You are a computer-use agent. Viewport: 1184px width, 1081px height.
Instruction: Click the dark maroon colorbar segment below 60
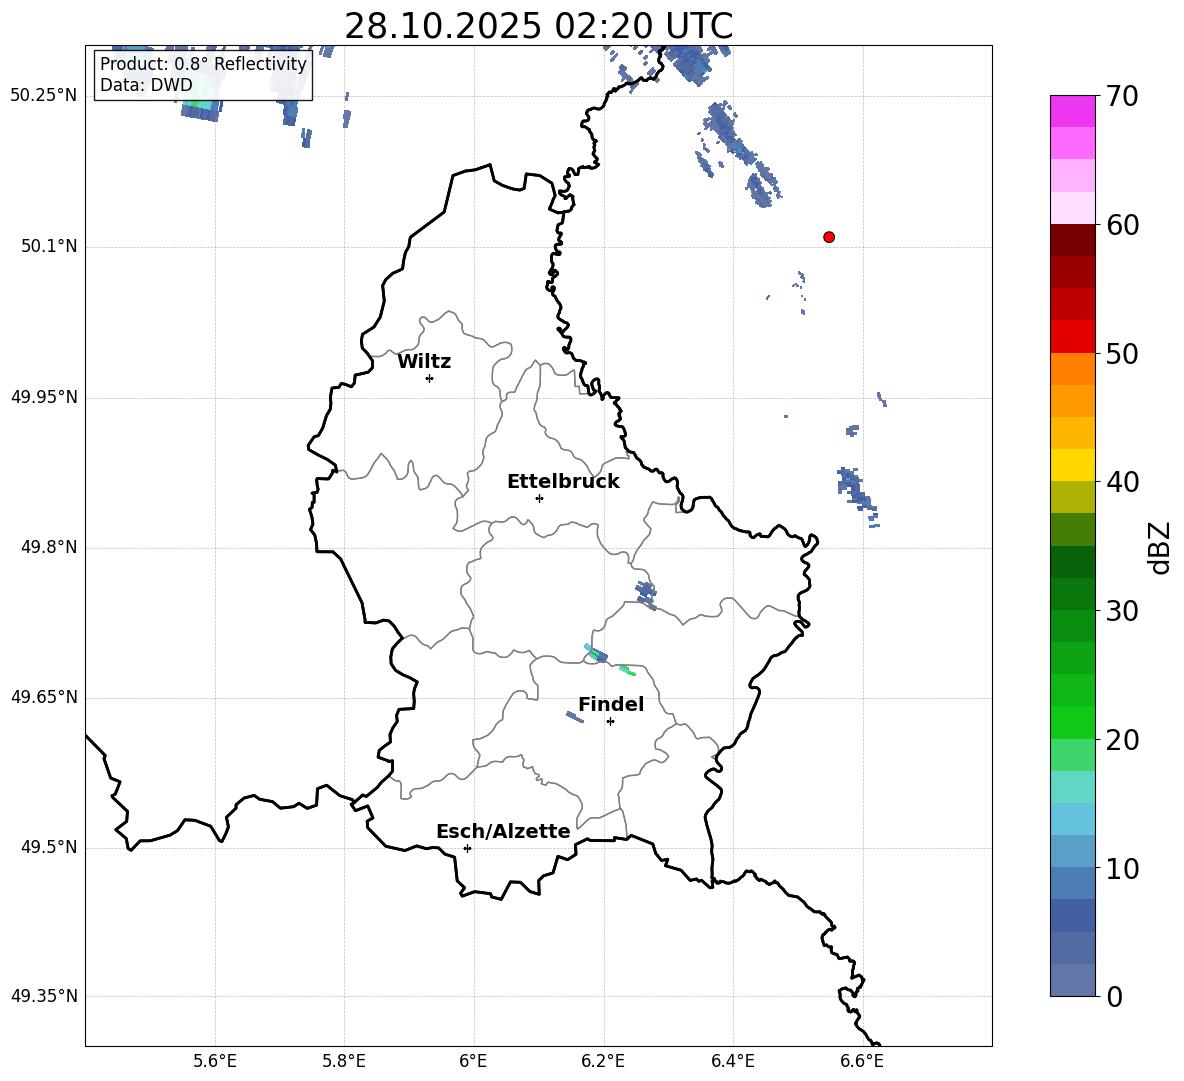coord(1072,240)
